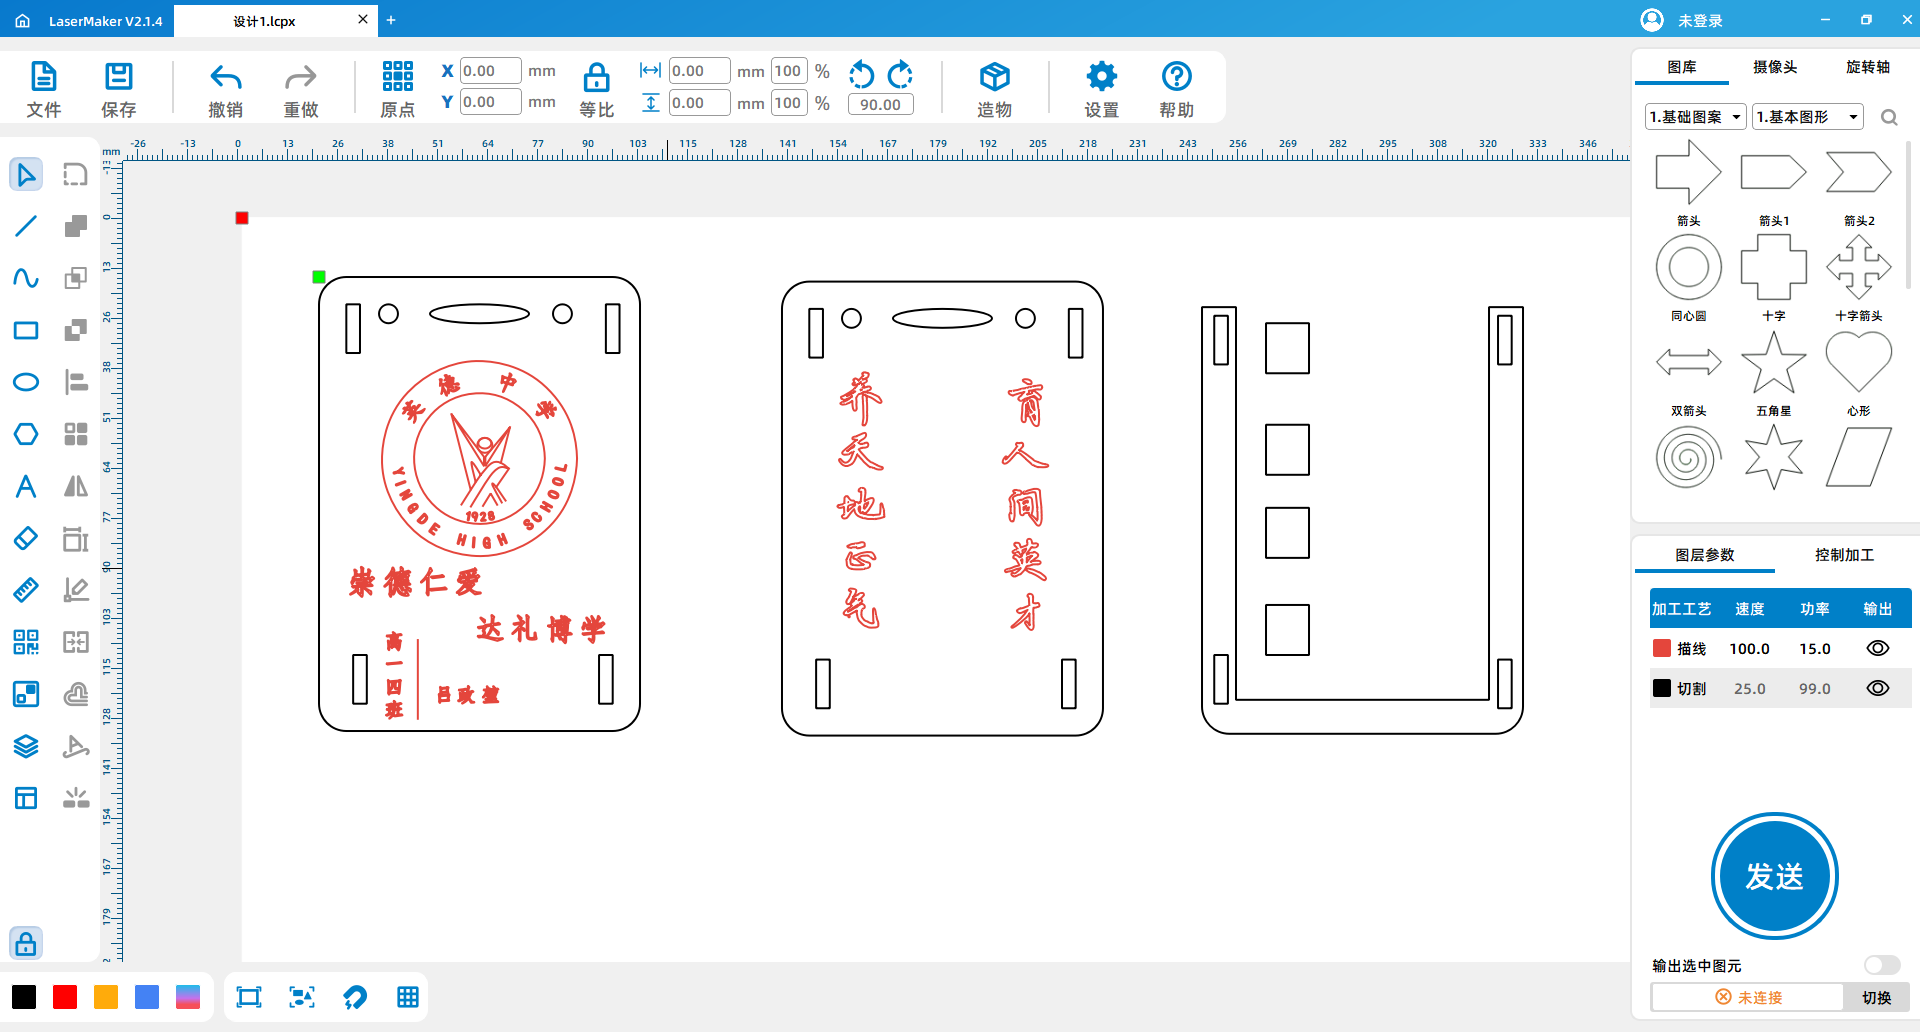Pick the red color swatch
The width and height of the screenshot is (1920, 1032).
[x=65, y=997]
